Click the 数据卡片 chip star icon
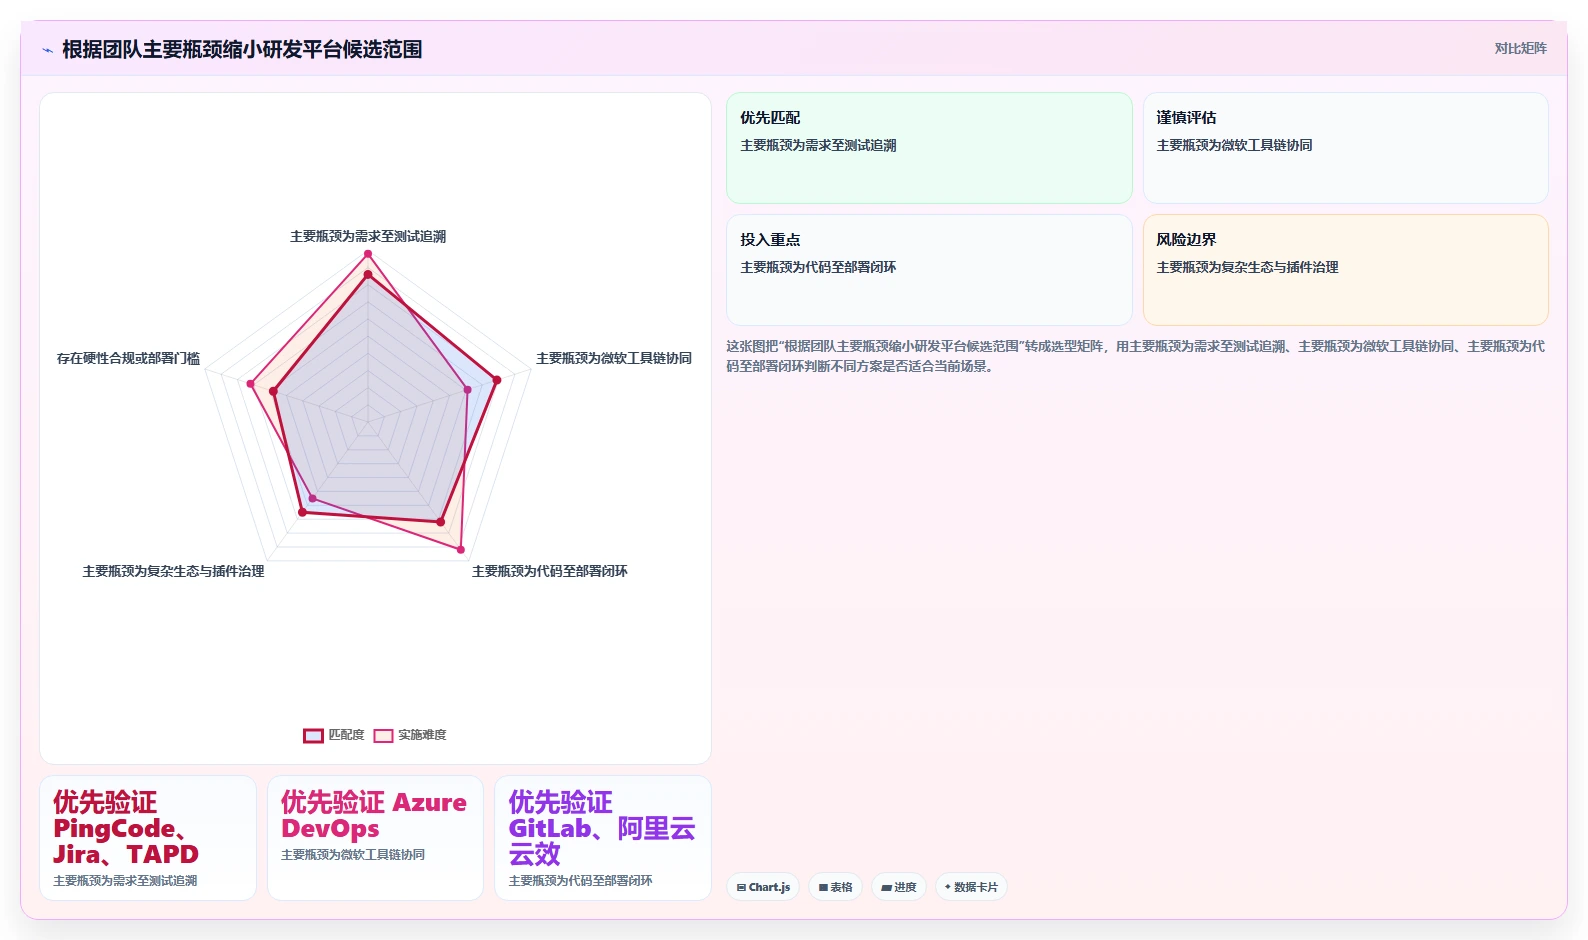 coord(948,887)
